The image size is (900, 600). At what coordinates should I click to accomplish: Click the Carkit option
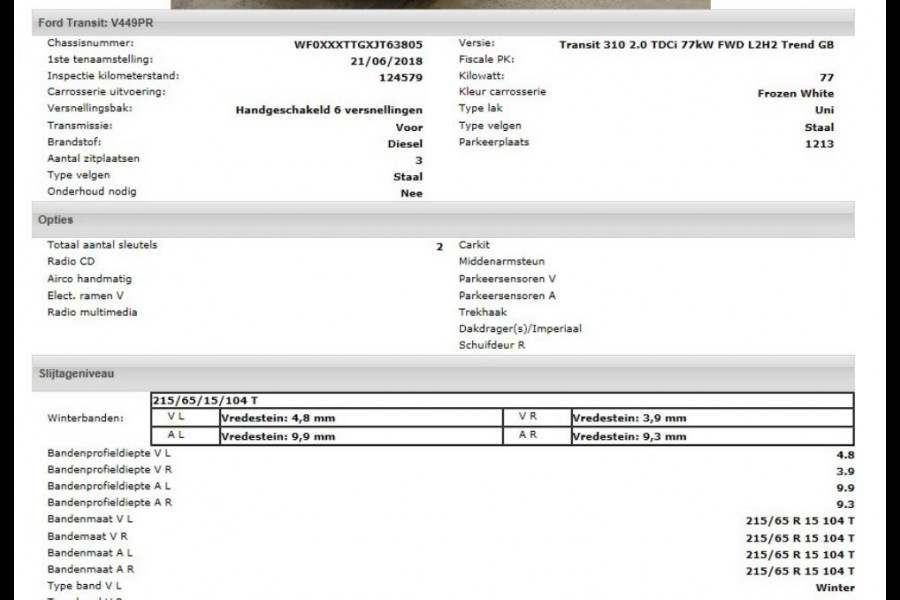[474, 245]
